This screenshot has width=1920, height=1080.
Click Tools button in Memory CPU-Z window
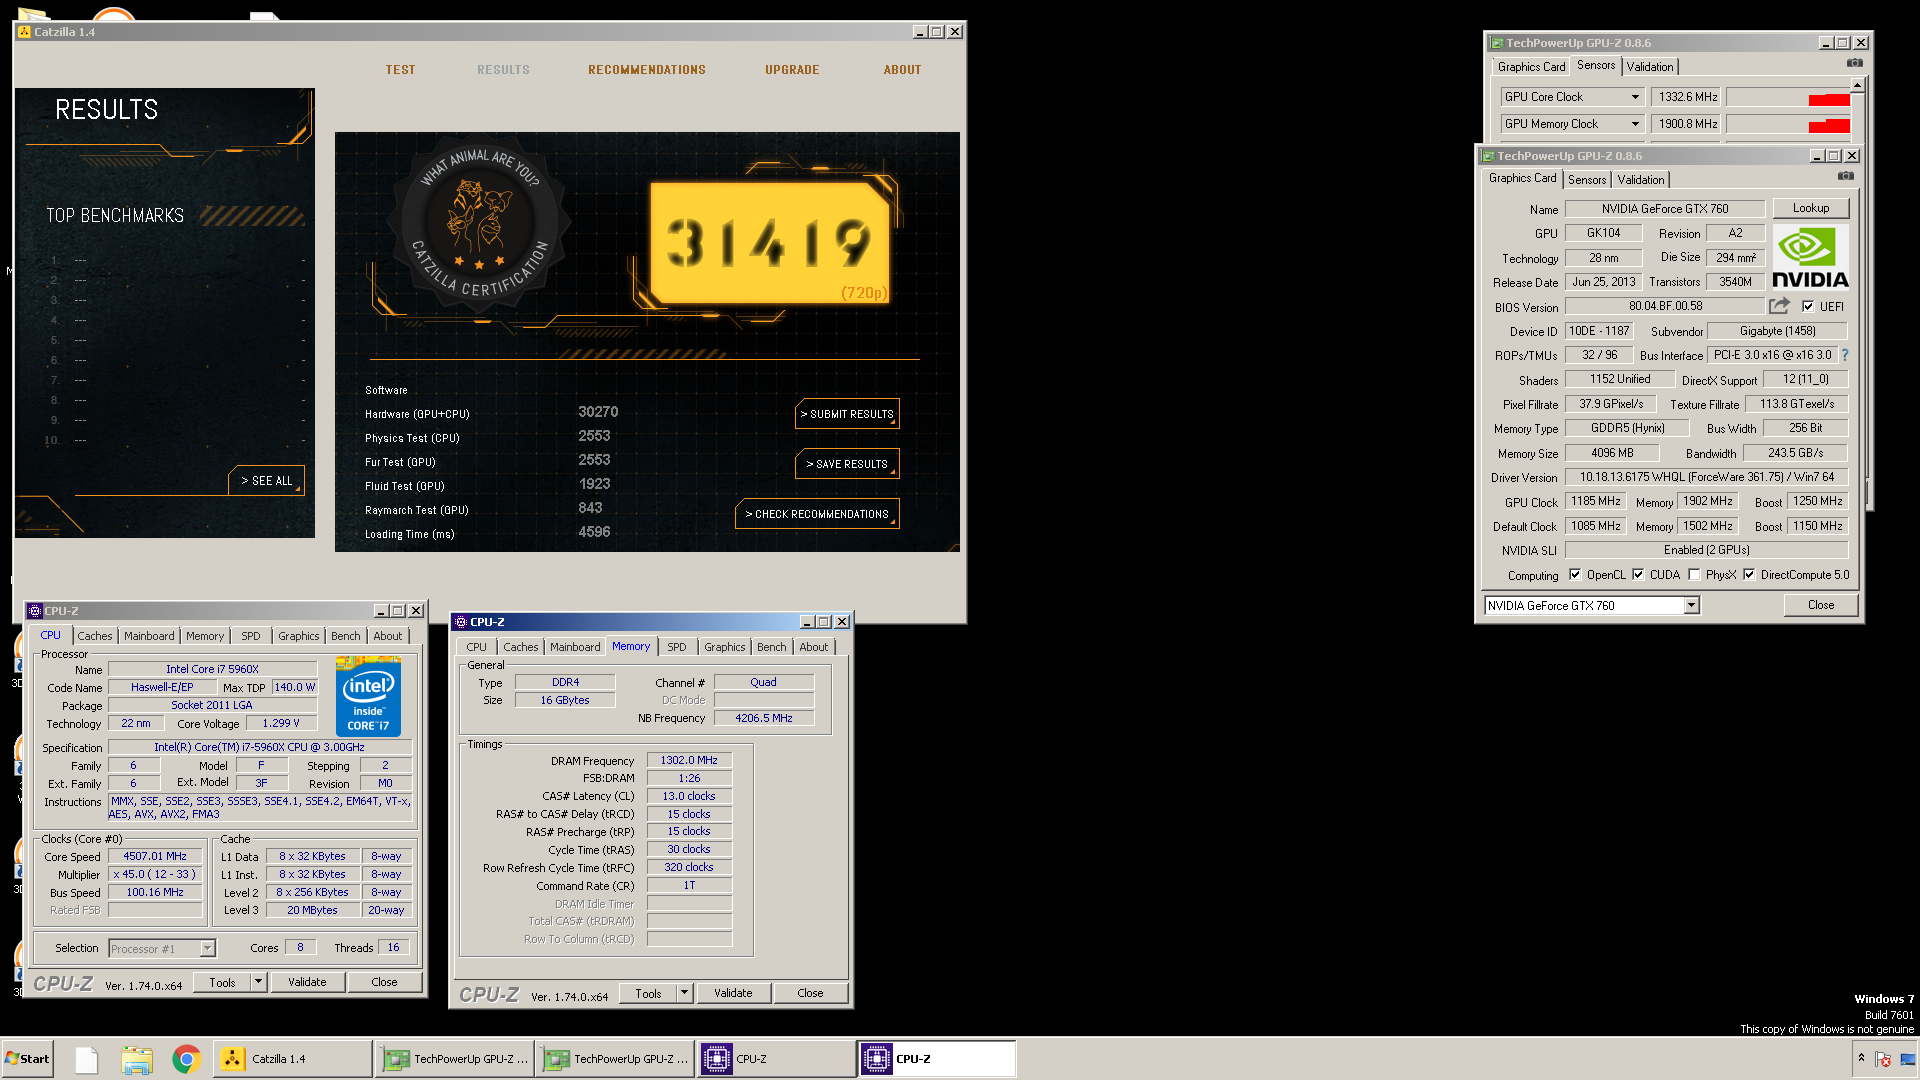648,993
